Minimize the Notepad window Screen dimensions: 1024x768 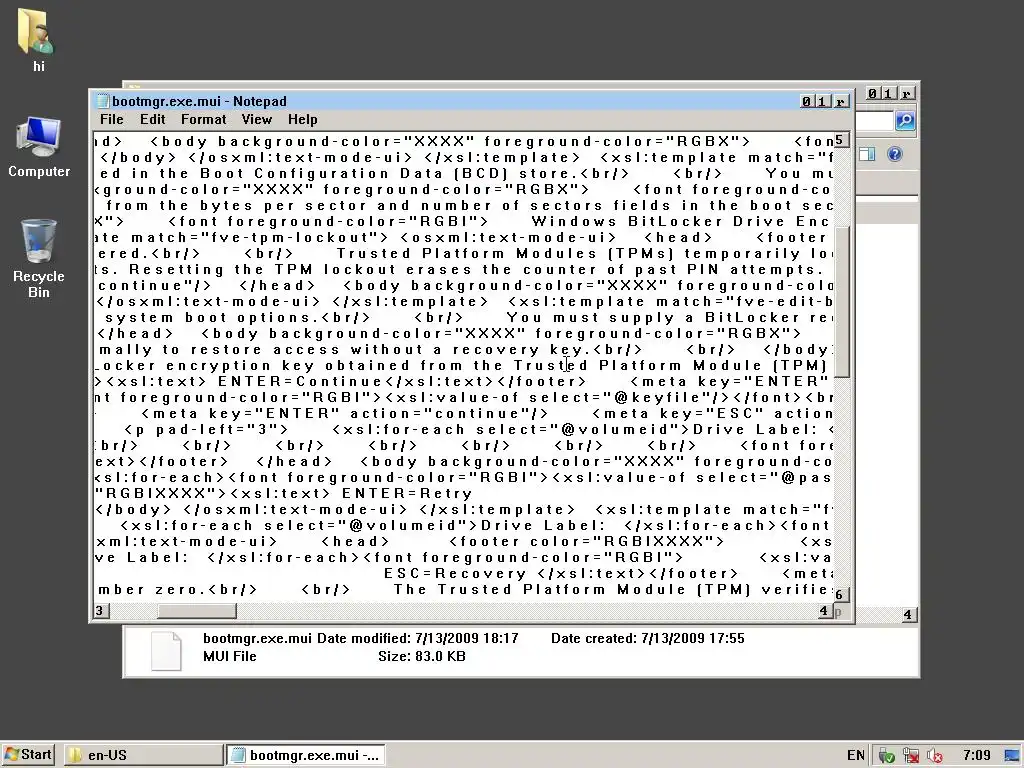(807, 101)
